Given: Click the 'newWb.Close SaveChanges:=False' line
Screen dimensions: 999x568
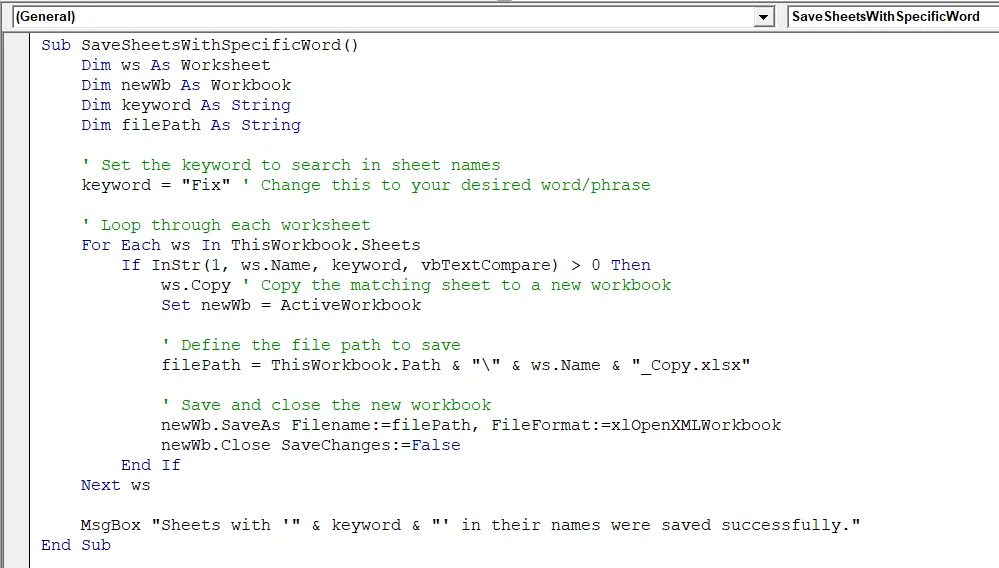Looking at the screenshot, I should tap(311, 445).
